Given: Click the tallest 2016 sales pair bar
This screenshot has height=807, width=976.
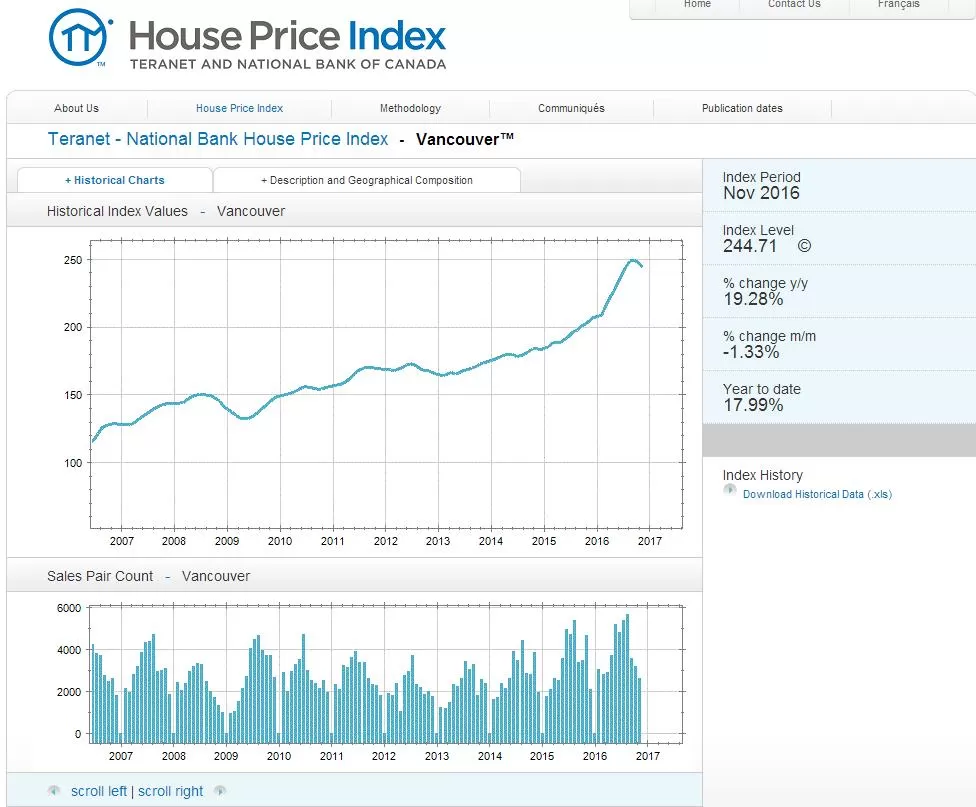Looking at the screenshot, I should pos(627,679).
